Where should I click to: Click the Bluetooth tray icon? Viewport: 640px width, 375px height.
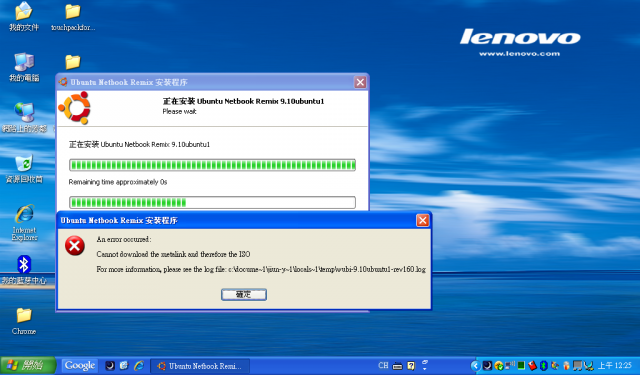[x=543, y=366]
